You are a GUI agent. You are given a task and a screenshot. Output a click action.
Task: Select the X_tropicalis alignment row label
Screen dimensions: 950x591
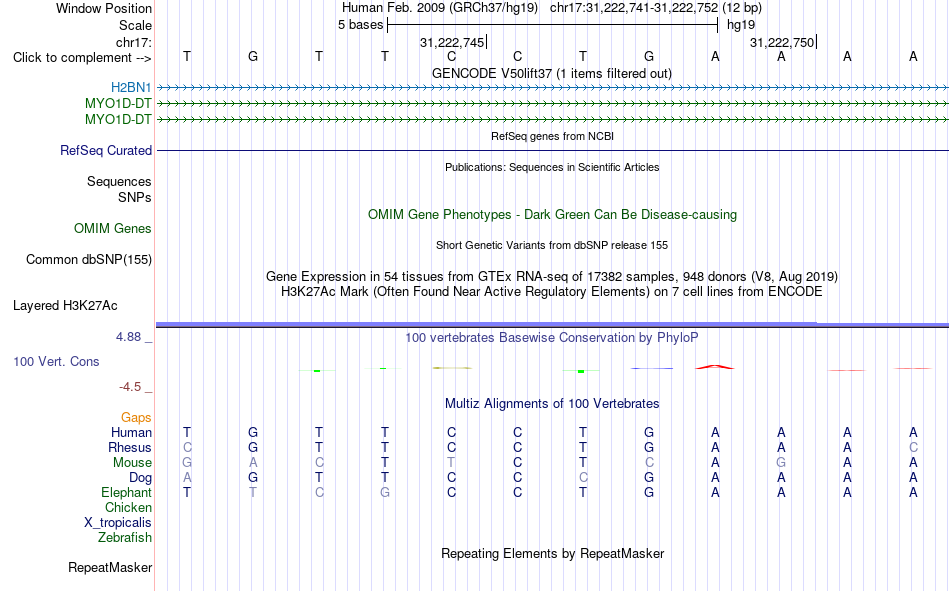click(x=118, y=523)
